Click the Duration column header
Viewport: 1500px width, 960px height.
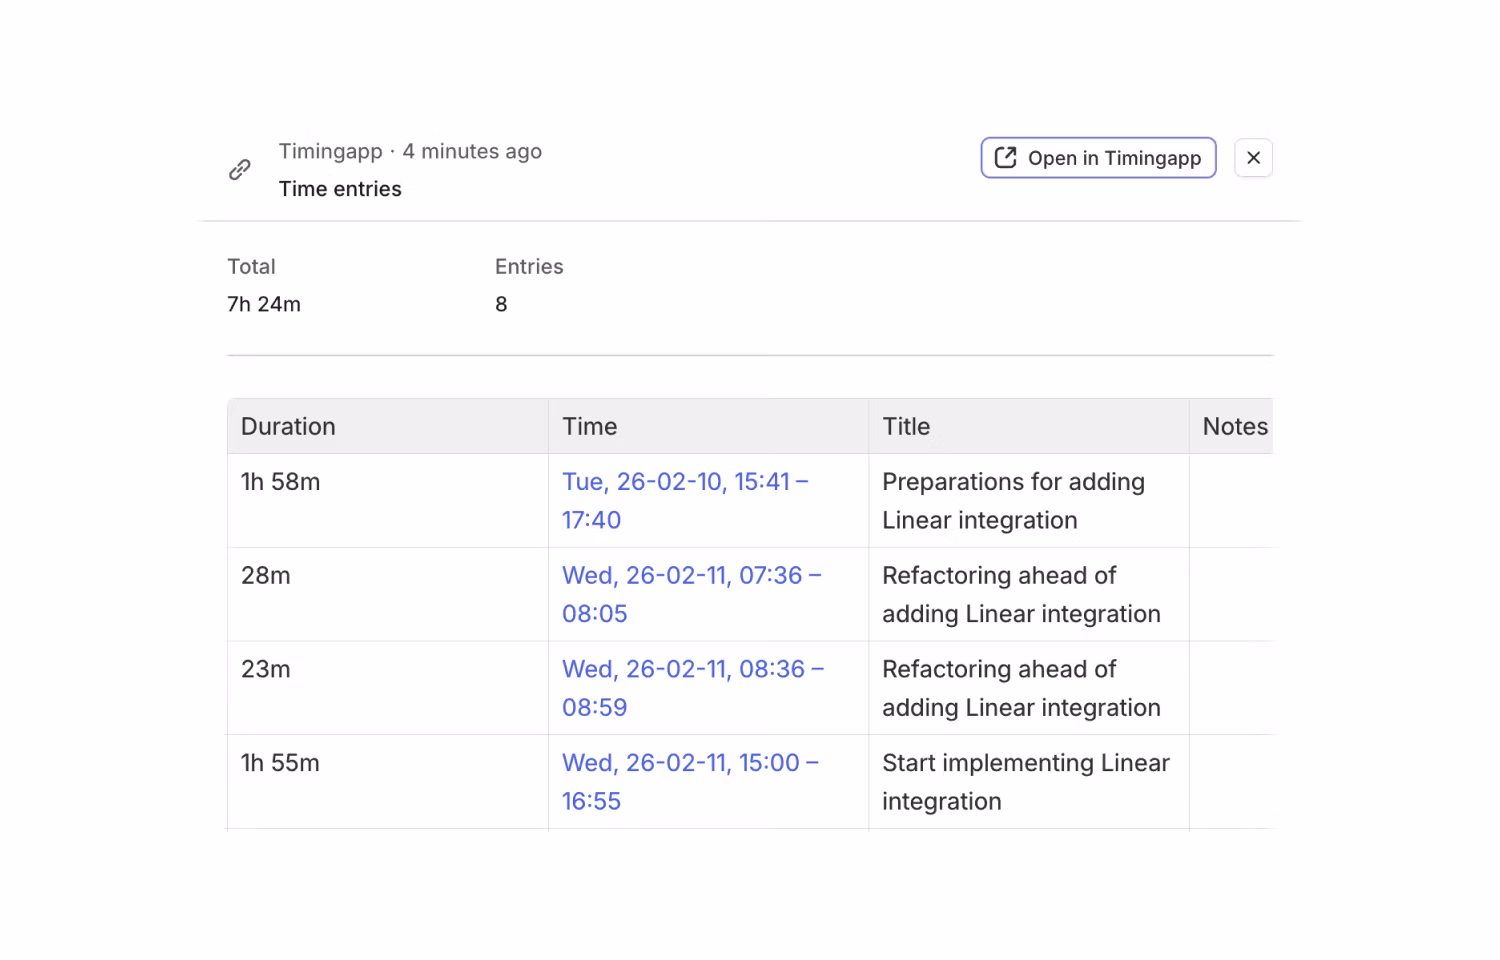pyautogui.click(x=288, y=427)
